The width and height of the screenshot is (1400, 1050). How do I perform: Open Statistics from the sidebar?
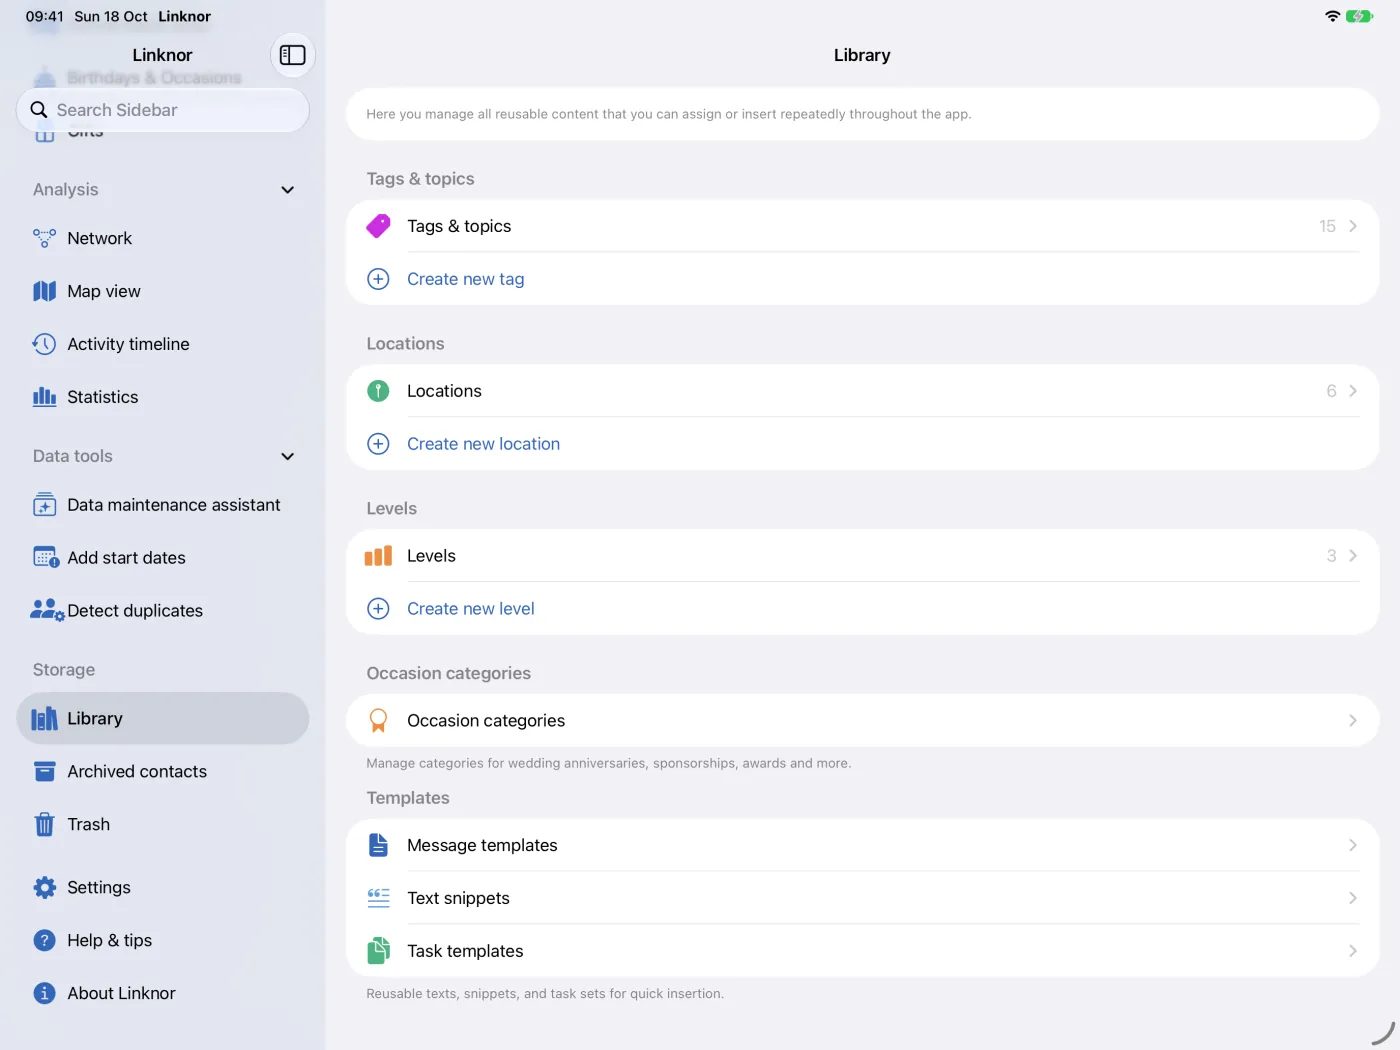click(x=162, y=397)
